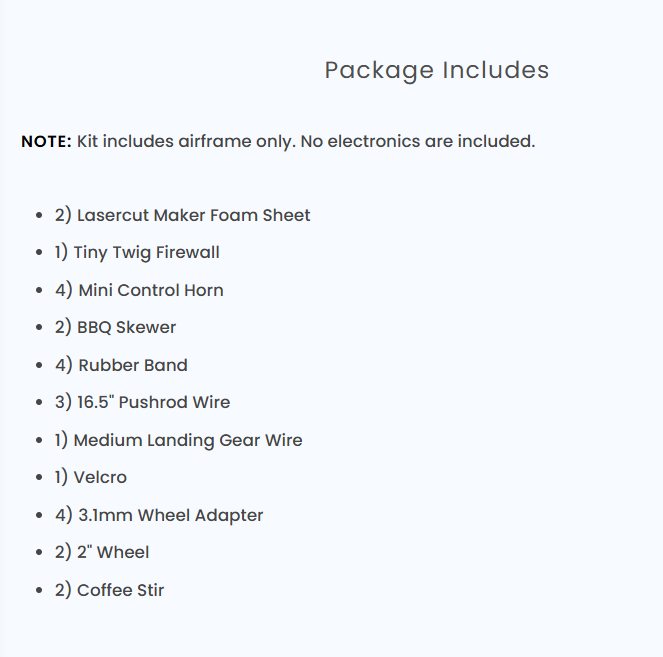Click the bullet beside Lasercut Maker Foam Sheet

(x=38, y=216)
